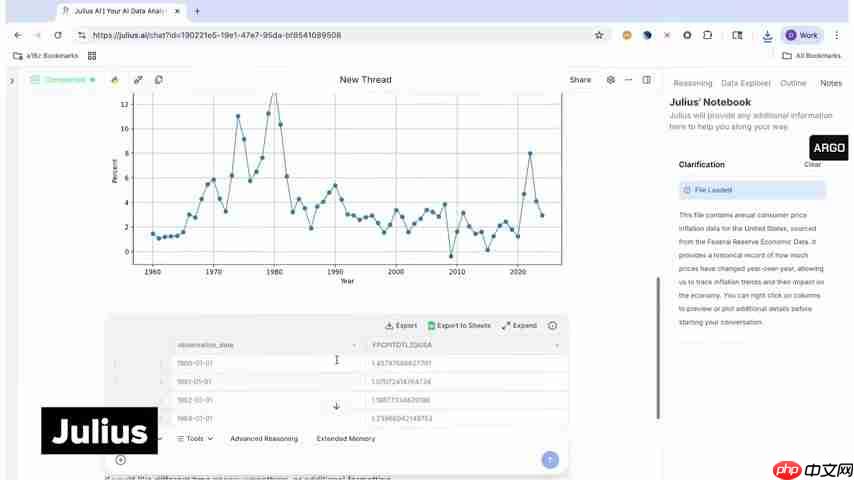Click the plus attach icon in chat box

coord(121,460)
